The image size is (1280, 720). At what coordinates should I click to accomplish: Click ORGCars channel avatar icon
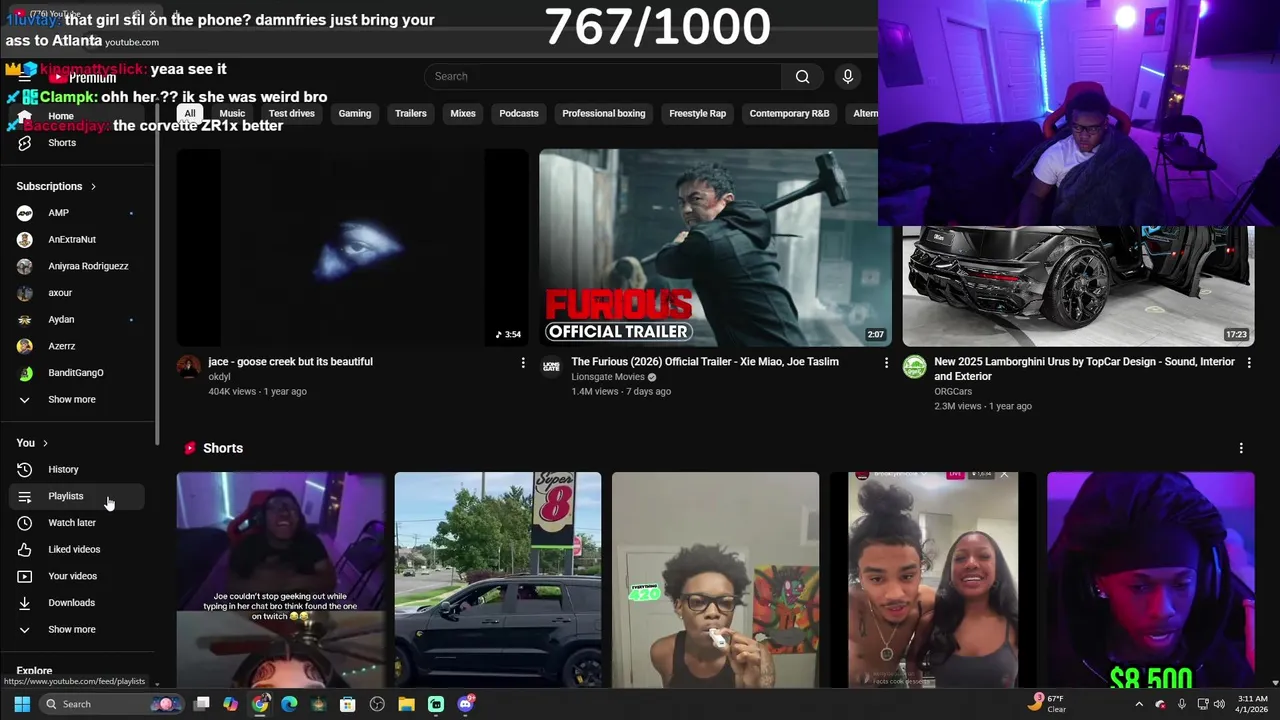point(914,367)
